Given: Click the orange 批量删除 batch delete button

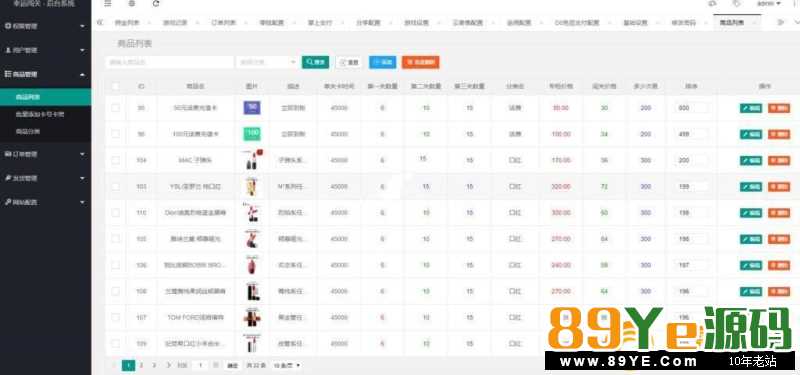Looking at the screenshot, I should [x=420, y=62].
